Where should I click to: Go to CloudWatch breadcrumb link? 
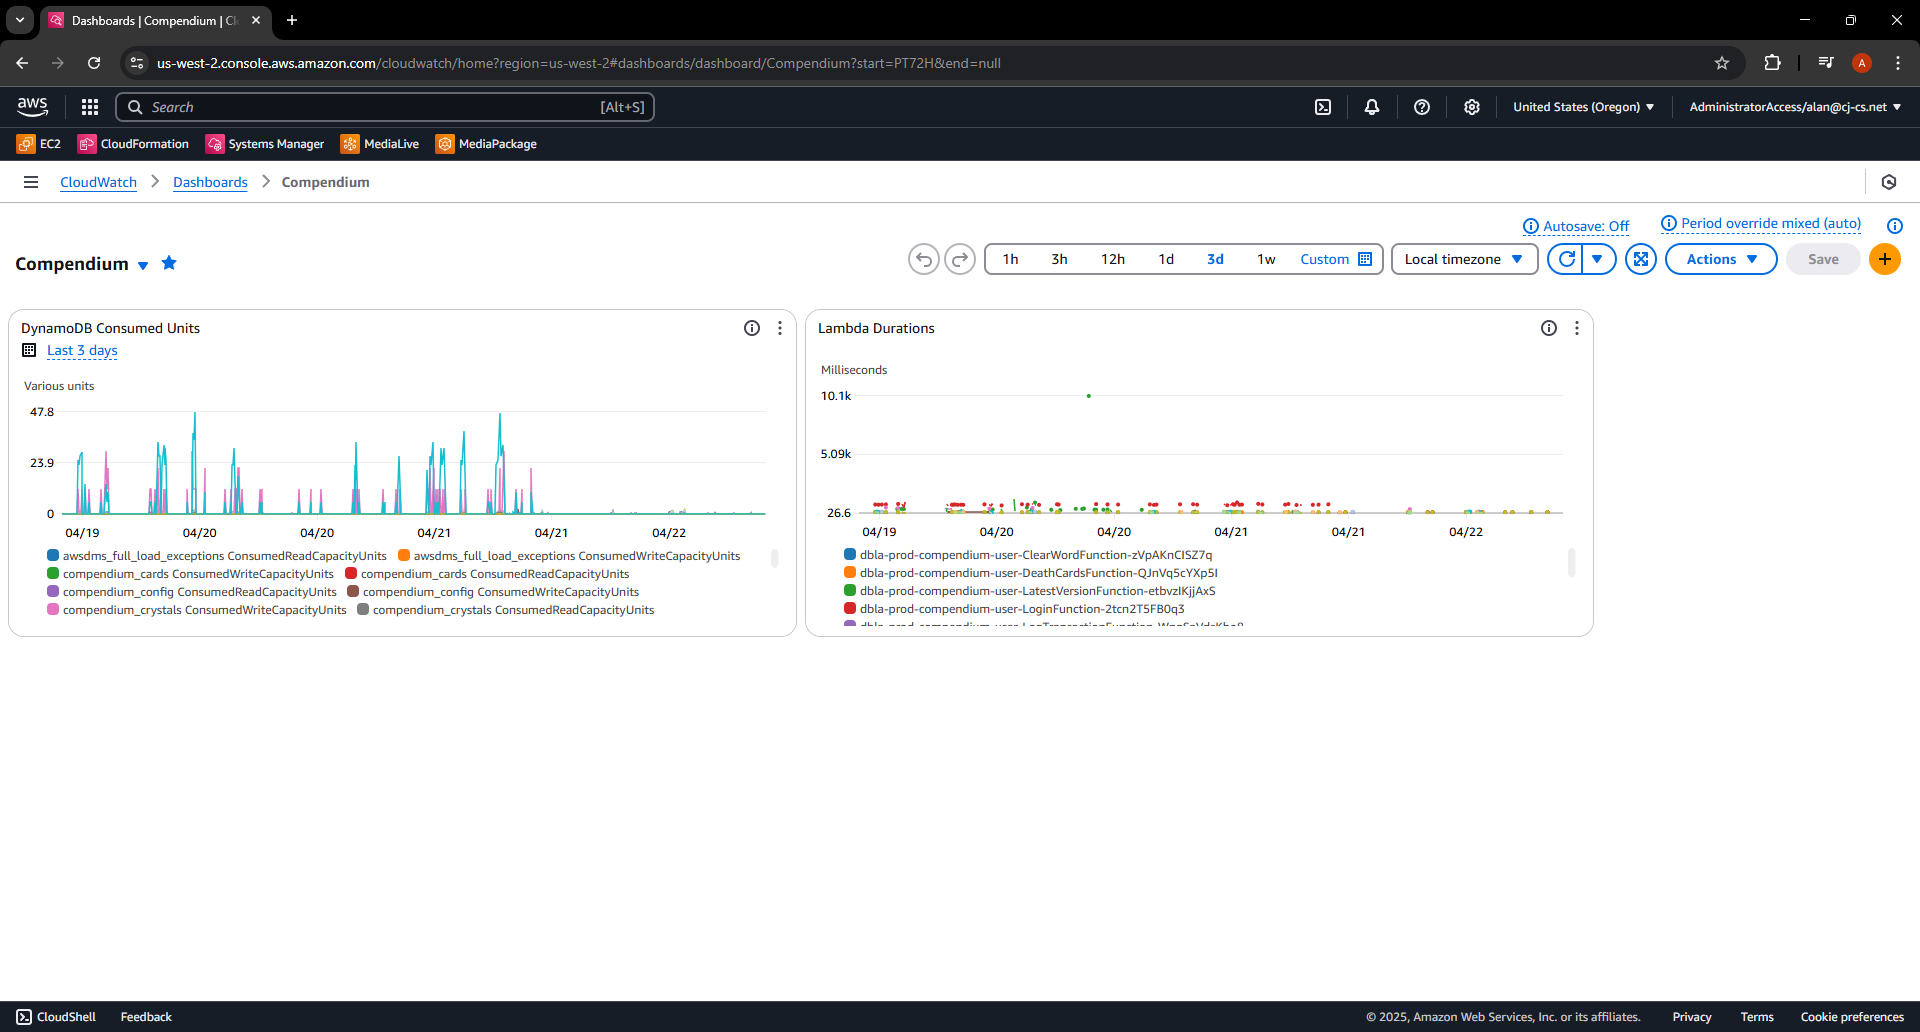pyautogui.click(x=98, y=182)
